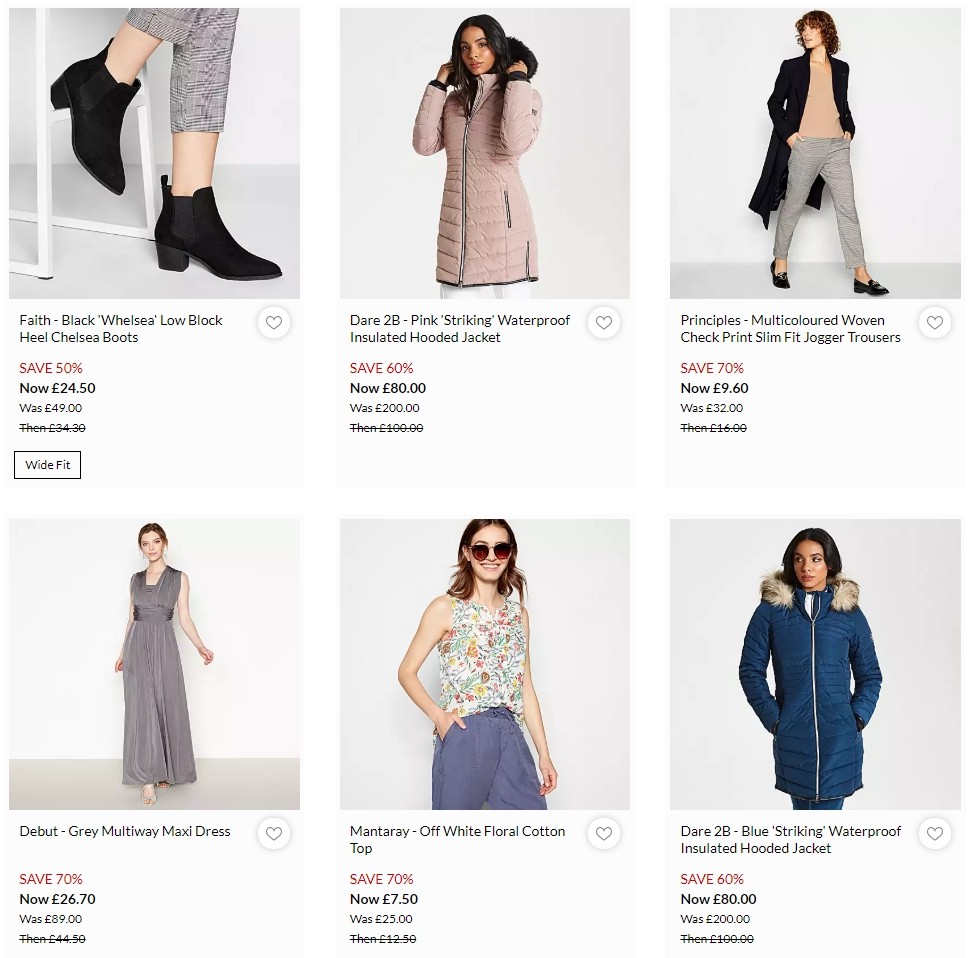Add the grey maxi dress to wishlist
Screen dimensions: 968x958
273,833
